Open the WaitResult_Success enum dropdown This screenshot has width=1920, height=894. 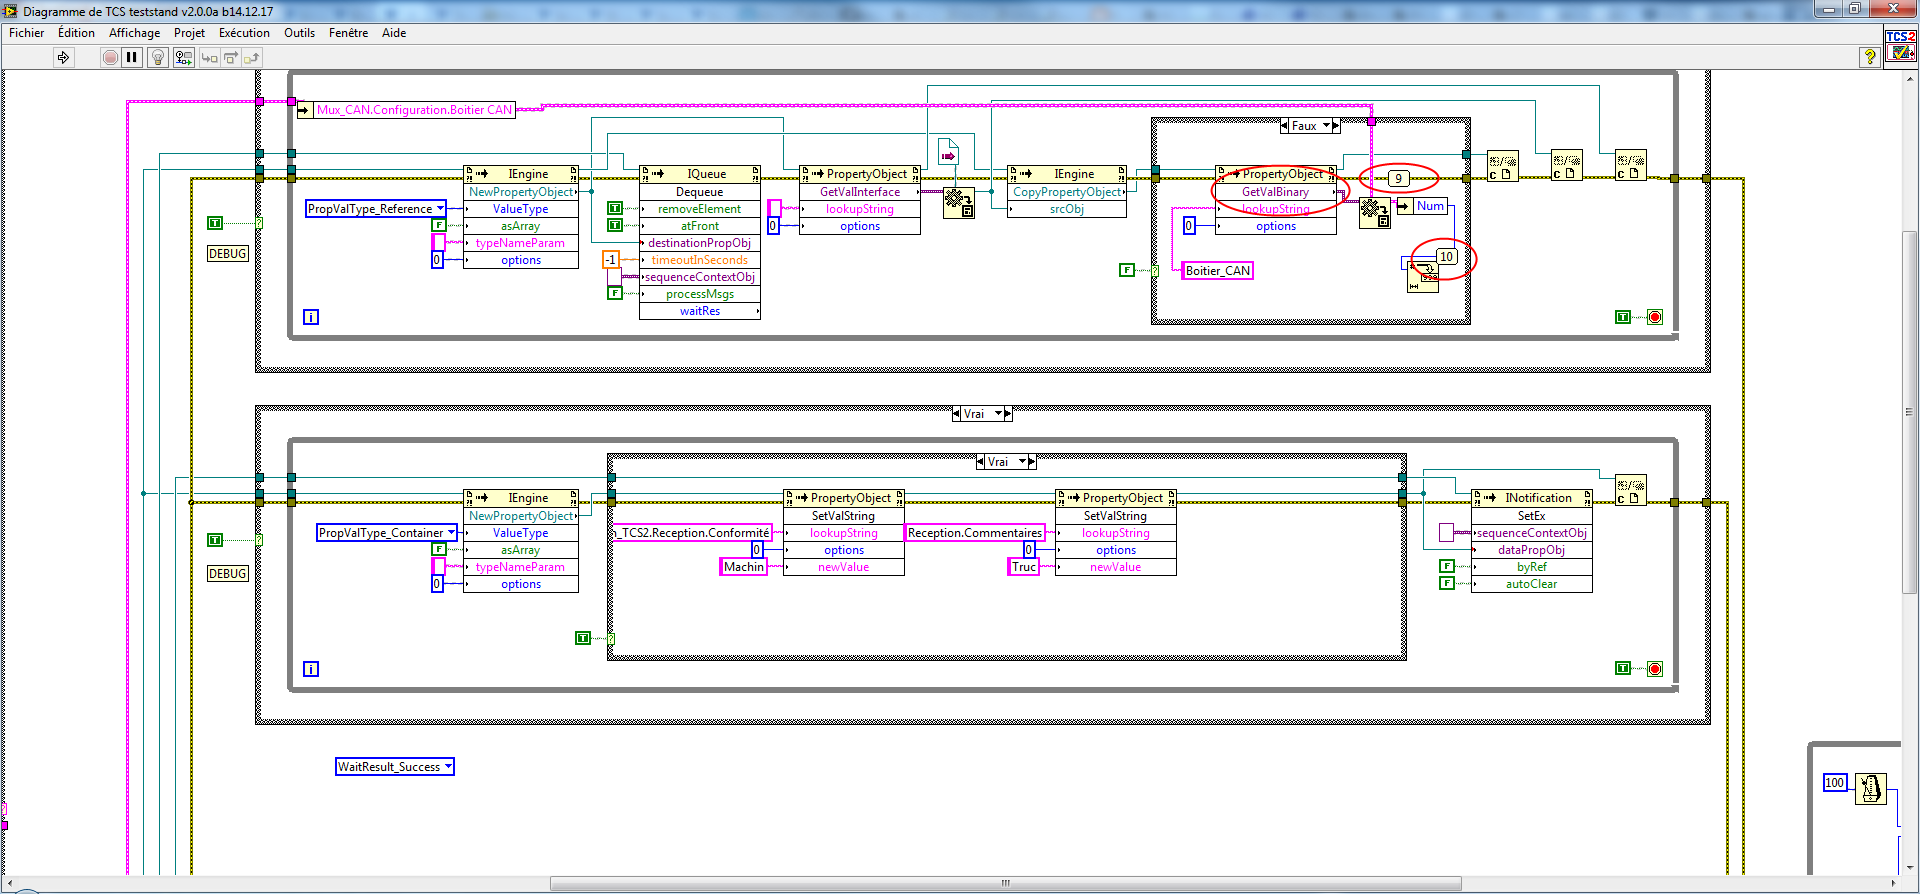click(448, 766)
